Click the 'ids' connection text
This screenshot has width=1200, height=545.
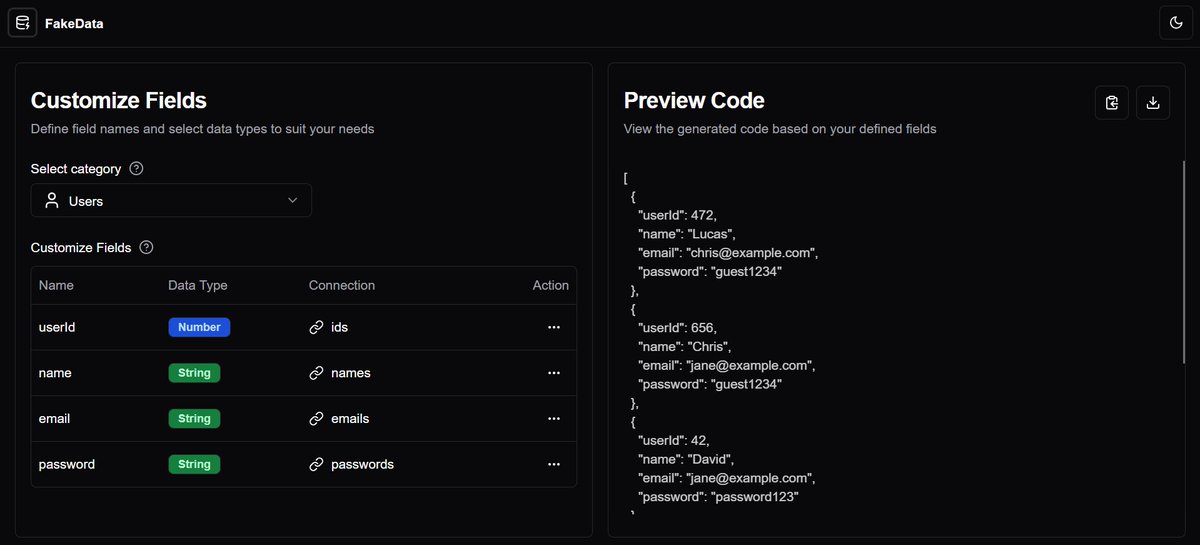(340, 327)
